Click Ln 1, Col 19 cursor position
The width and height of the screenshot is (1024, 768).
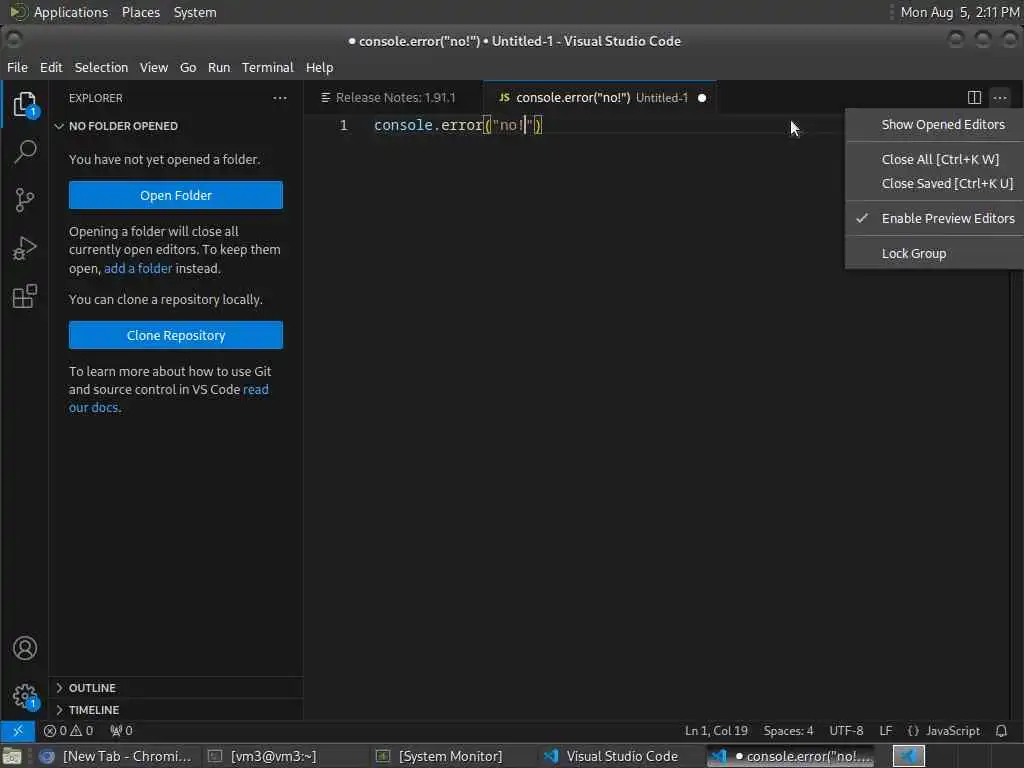tap(716, 731)
